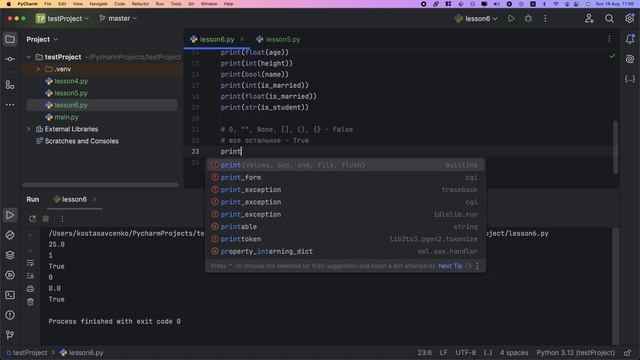
Task: Select main.py in project tree
Action: [66, 117]
